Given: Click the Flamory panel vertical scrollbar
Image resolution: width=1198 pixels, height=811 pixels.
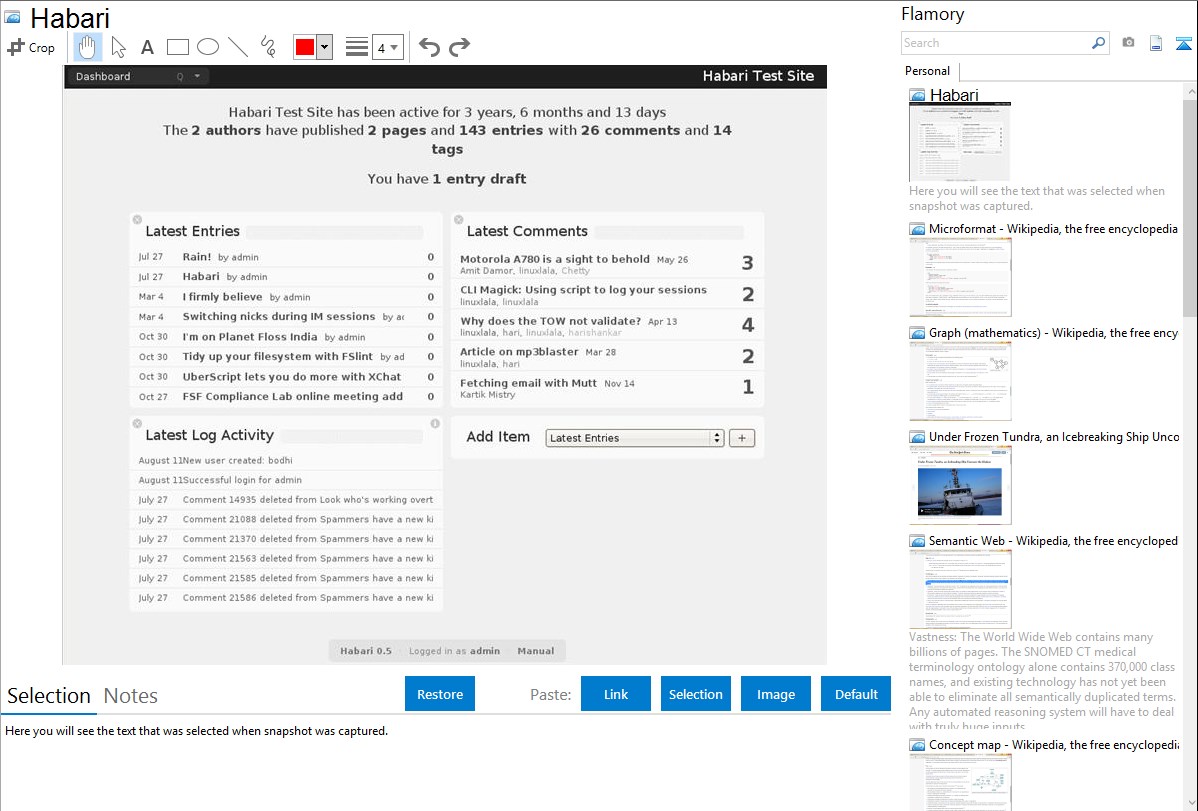Looking at the screenshot, I should 1190,206.
